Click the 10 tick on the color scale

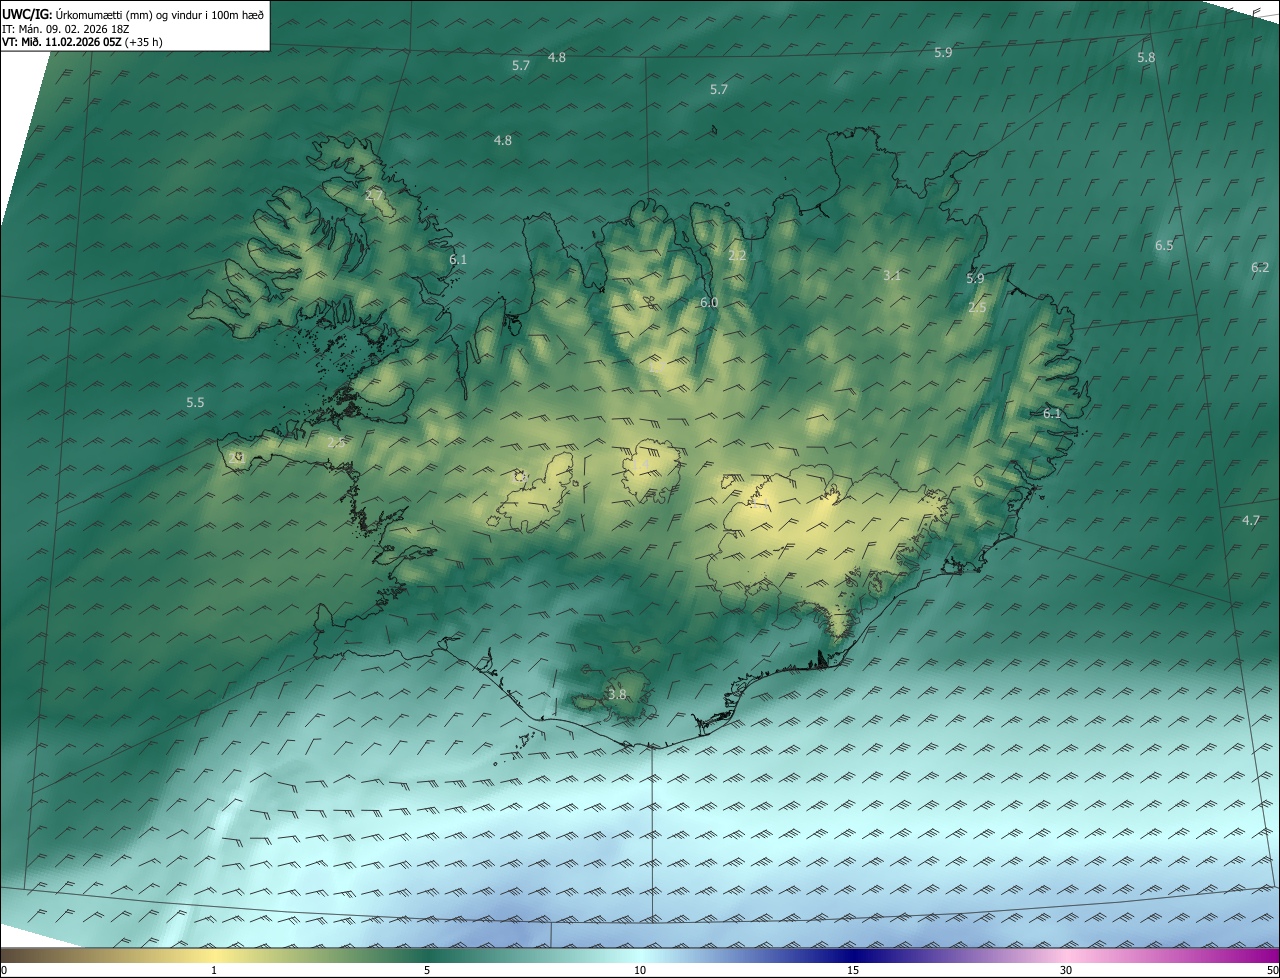tap(640, 970)
